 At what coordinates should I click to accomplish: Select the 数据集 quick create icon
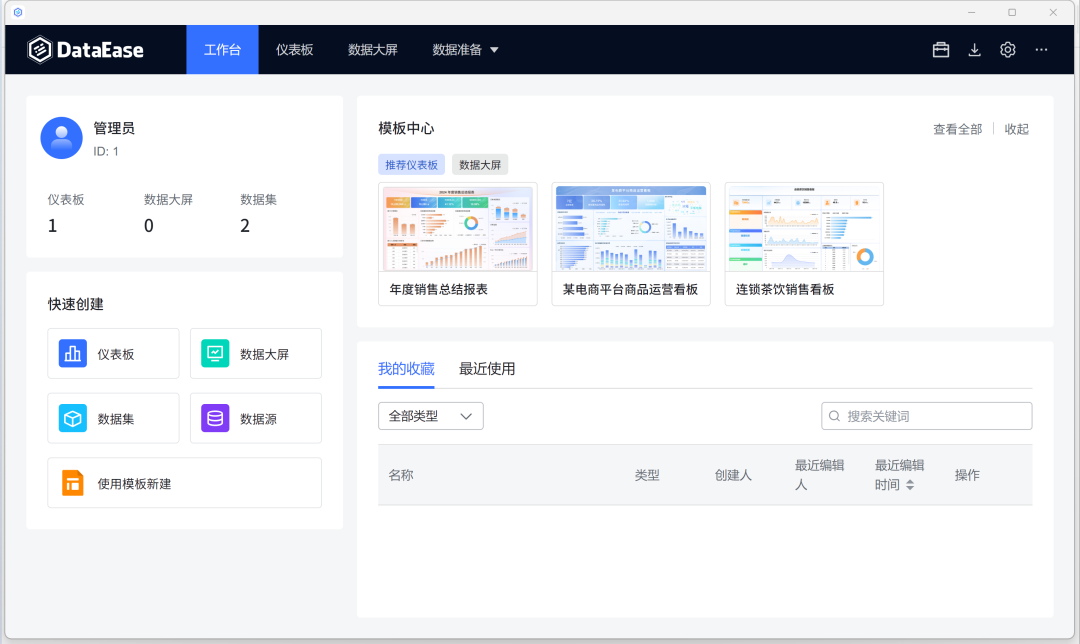click(71, 418)
